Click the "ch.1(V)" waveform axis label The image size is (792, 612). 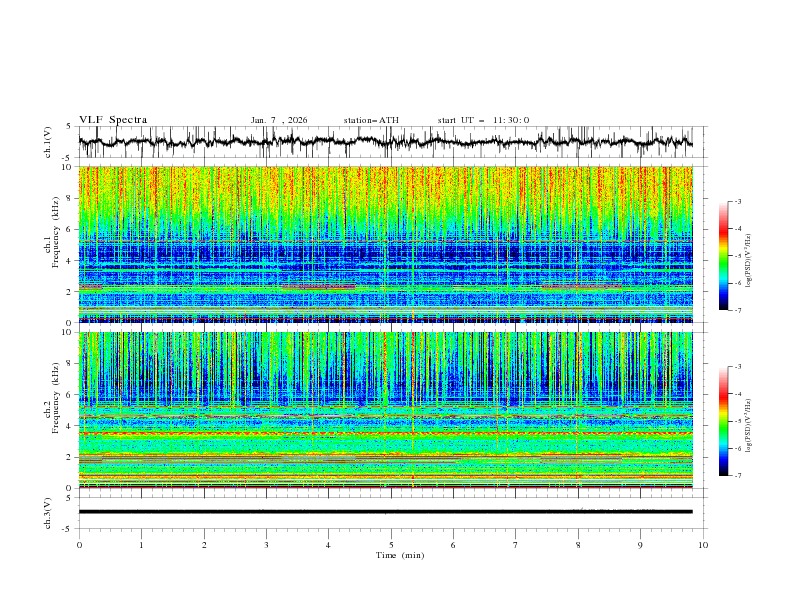pyautogui.click(x=48, y=142)
